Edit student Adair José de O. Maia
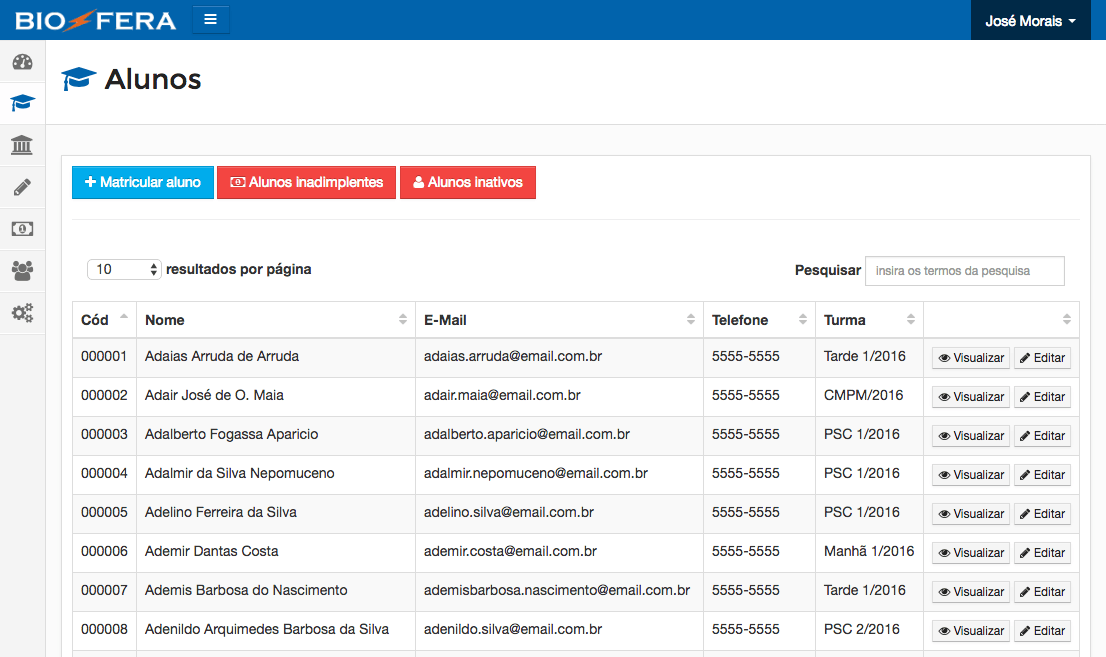1106x657 pixels. 1042,397
